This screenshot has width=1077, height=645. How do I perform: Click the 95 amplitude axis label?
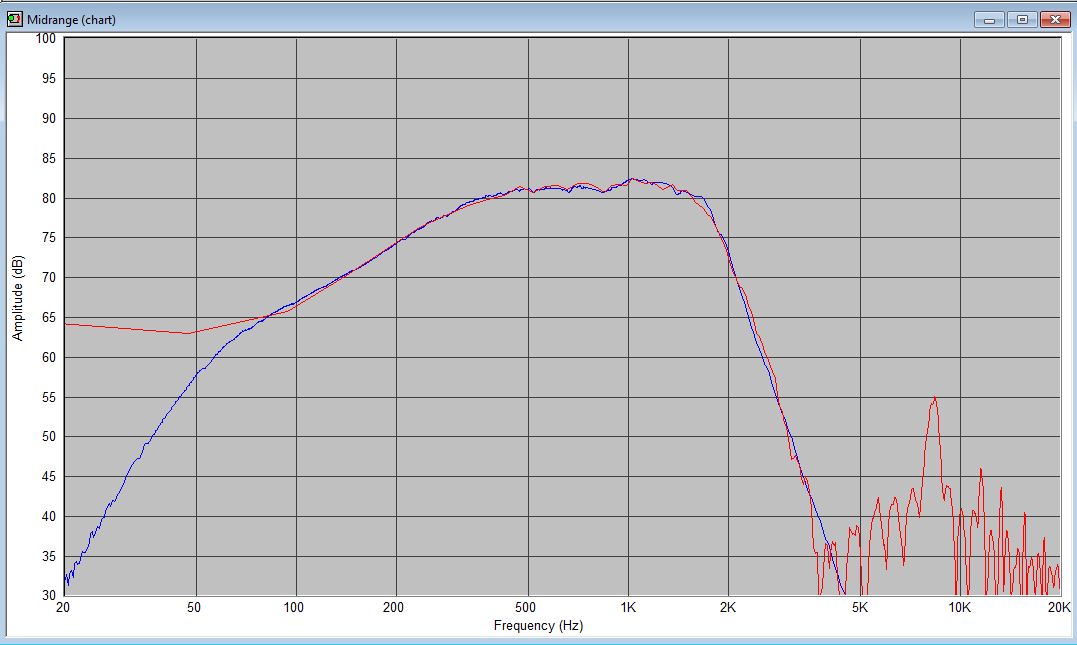49,79
